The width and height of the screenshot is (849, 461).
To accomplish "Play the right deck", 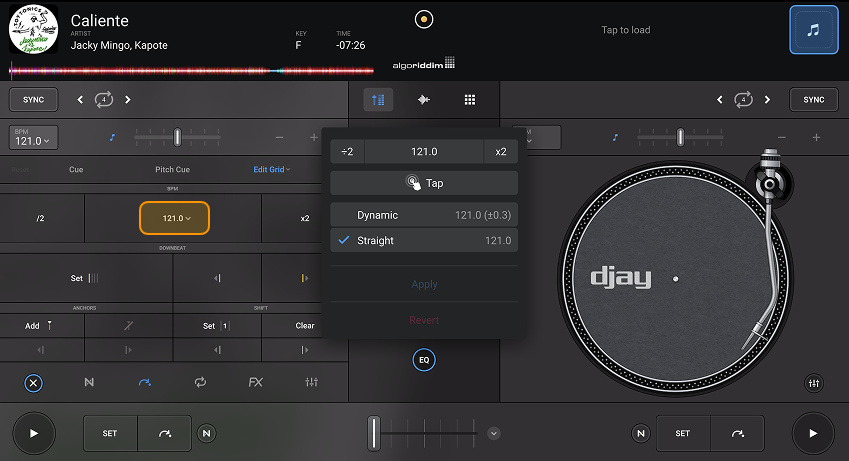I will coord(813,433).
